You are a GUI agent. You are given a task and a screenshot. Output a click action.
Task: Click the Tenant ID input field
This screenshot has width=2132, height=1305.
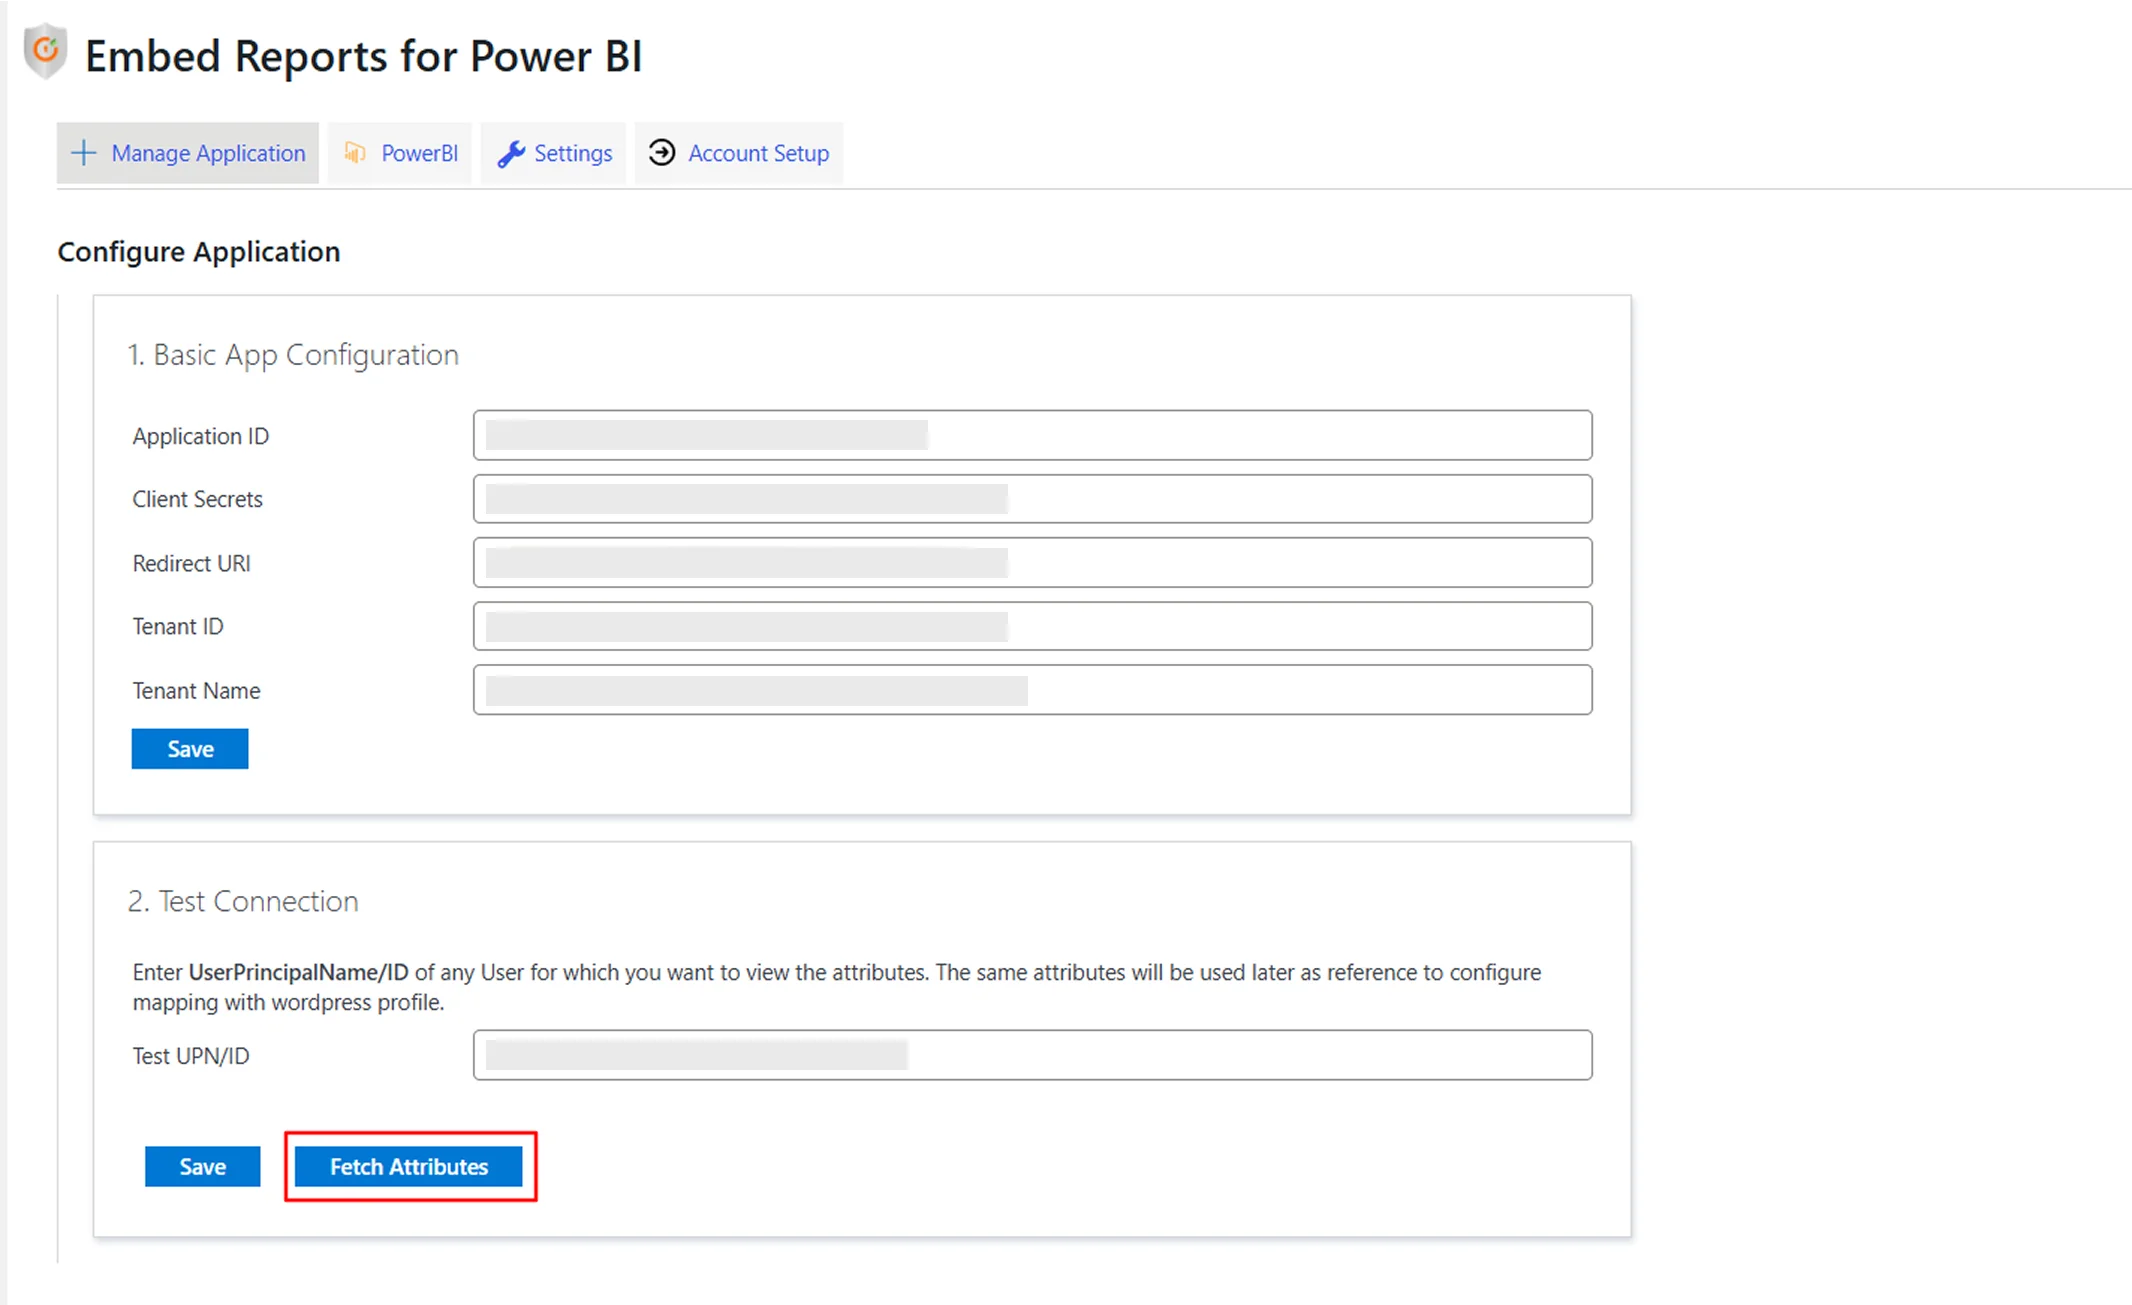pos(1033,626)
